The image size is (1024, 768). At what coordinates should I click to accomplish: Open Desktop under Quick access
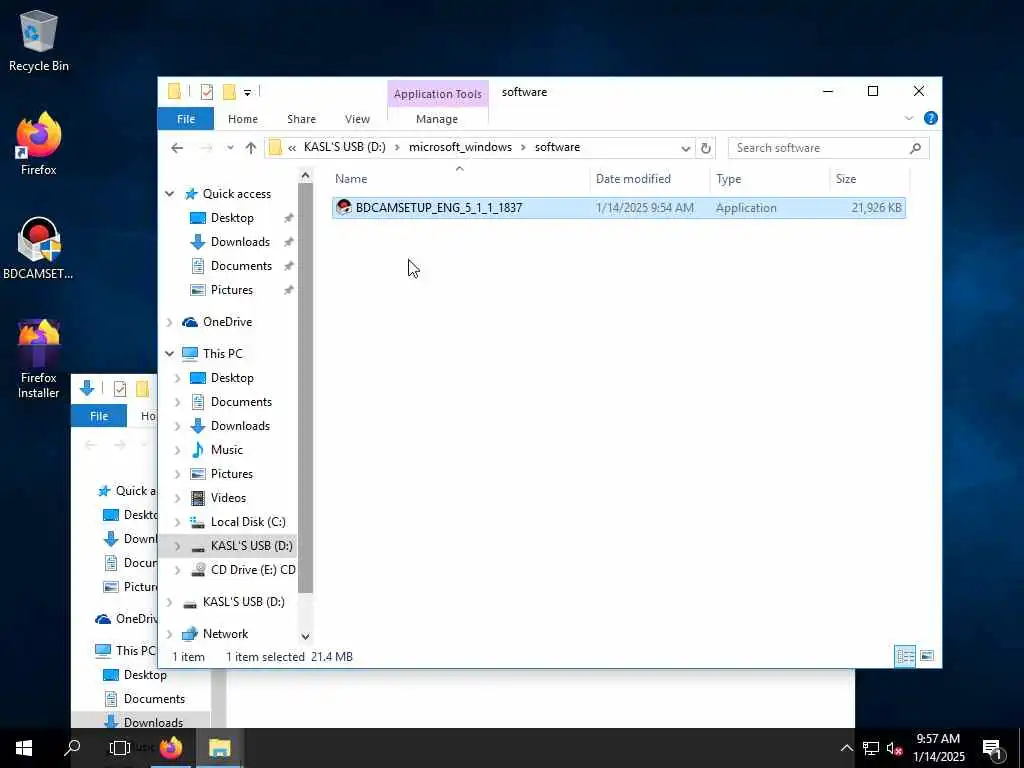[232, 218]
